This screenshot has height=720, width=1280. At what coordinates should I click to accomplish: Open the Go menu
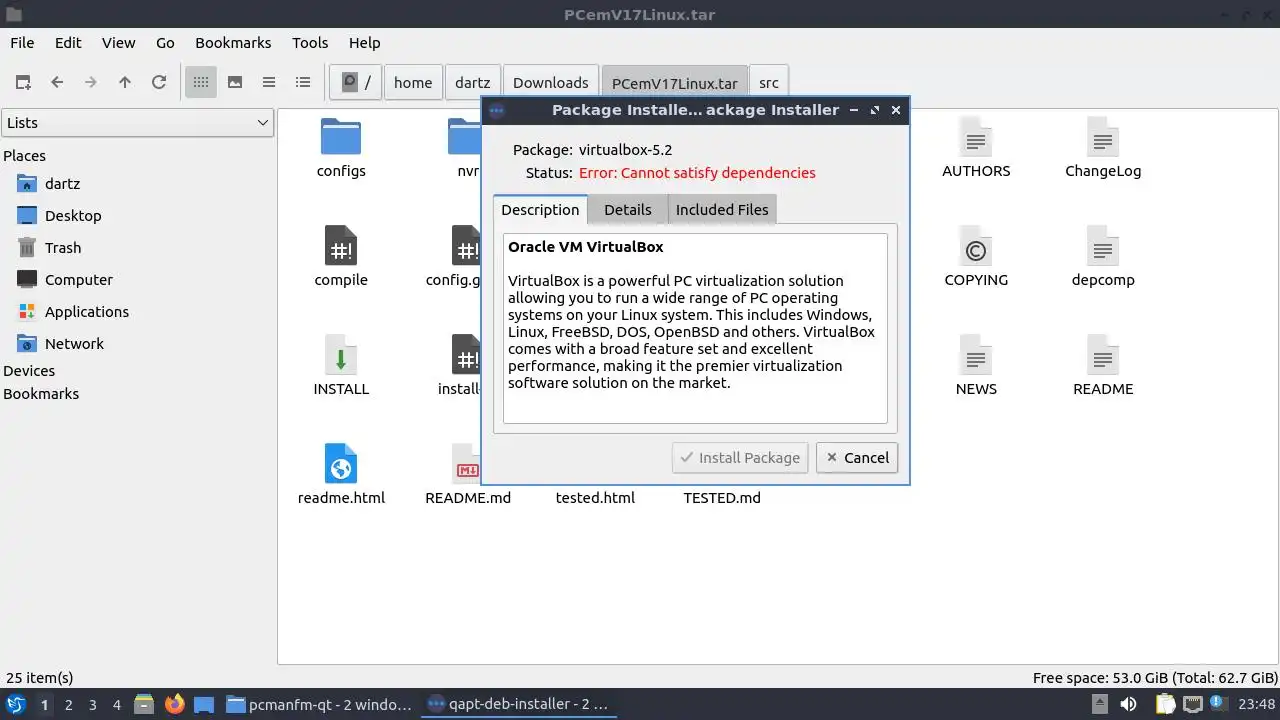[x=165, y=43]
